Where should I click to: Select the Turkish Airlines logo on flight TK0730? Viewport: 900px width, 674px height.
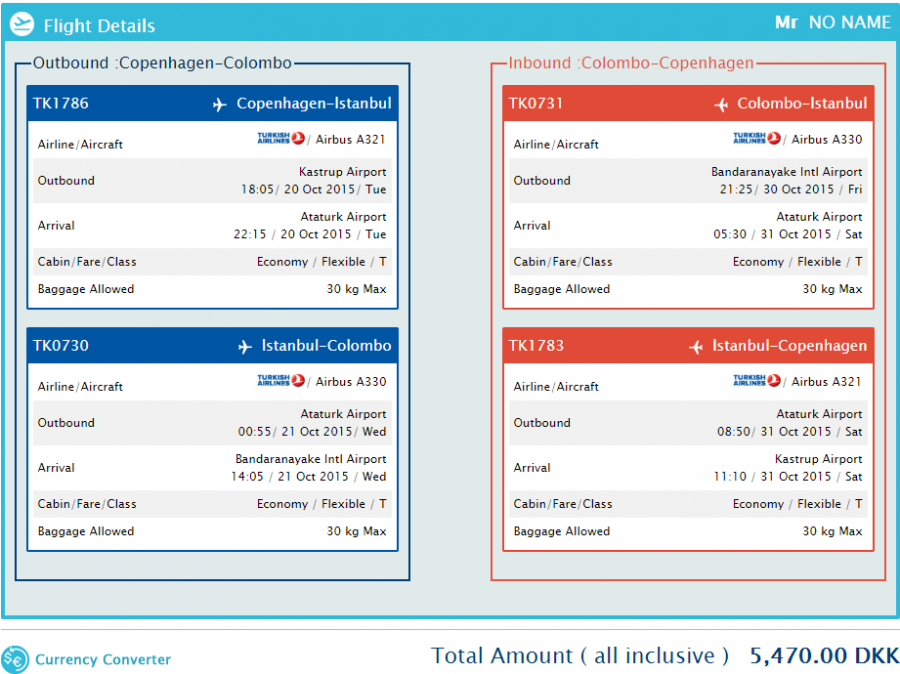pos(280,381)
